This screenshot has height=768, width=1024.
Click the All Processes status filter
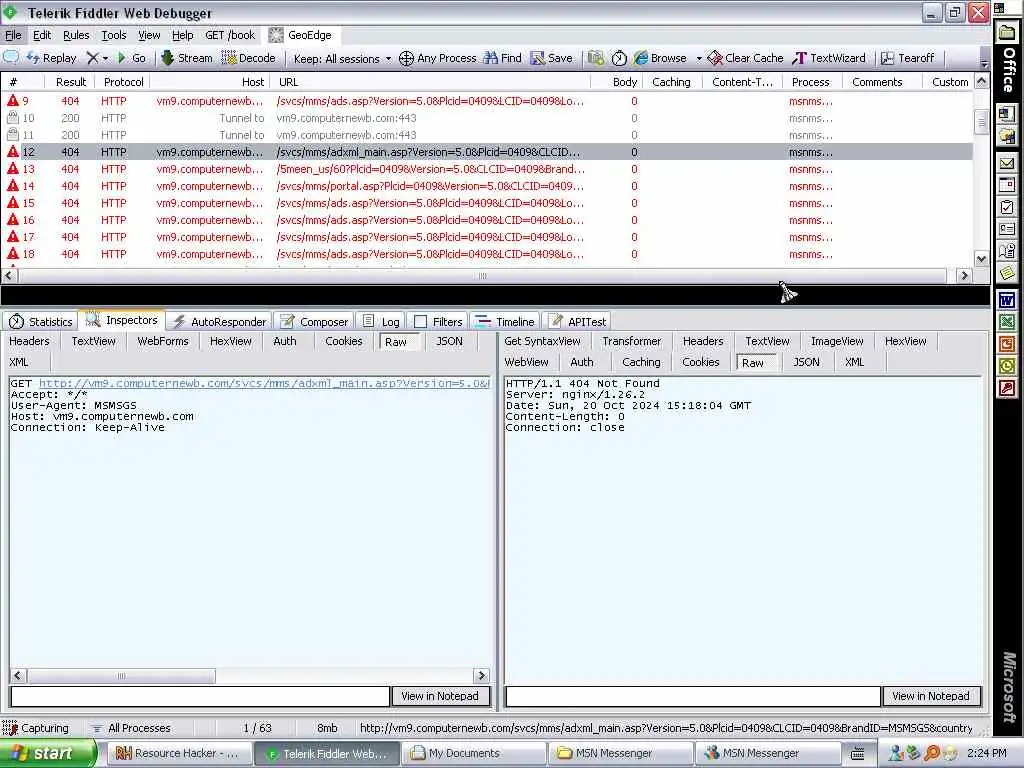coord(131,728)
